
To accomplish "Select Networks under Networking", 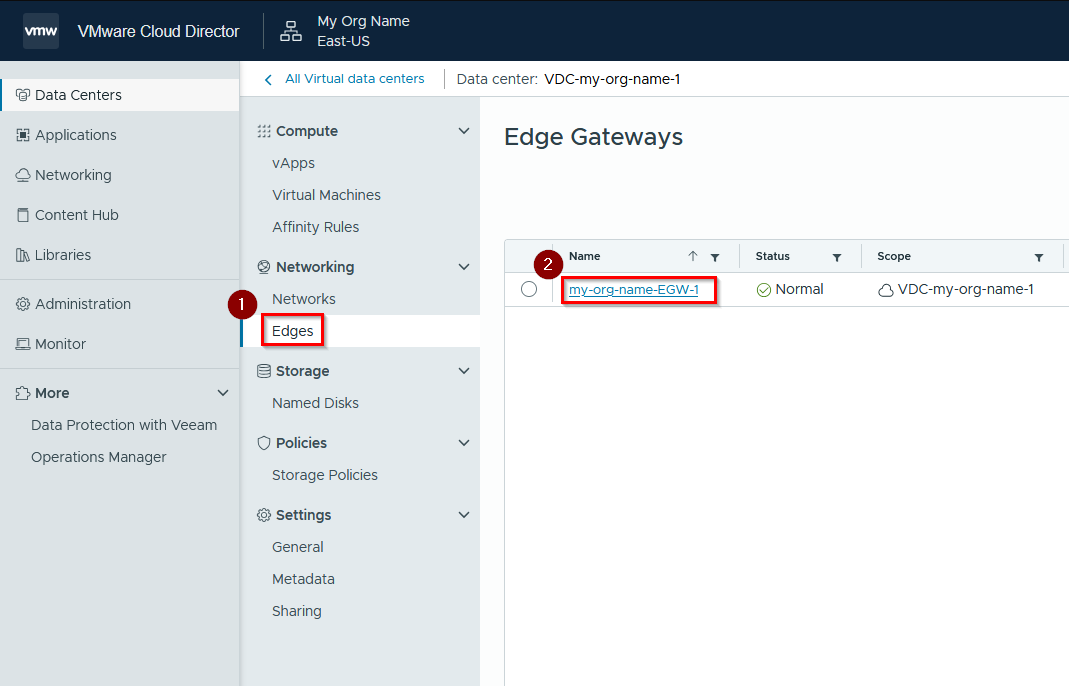I will pyautogui.click(x=303, y=299).
